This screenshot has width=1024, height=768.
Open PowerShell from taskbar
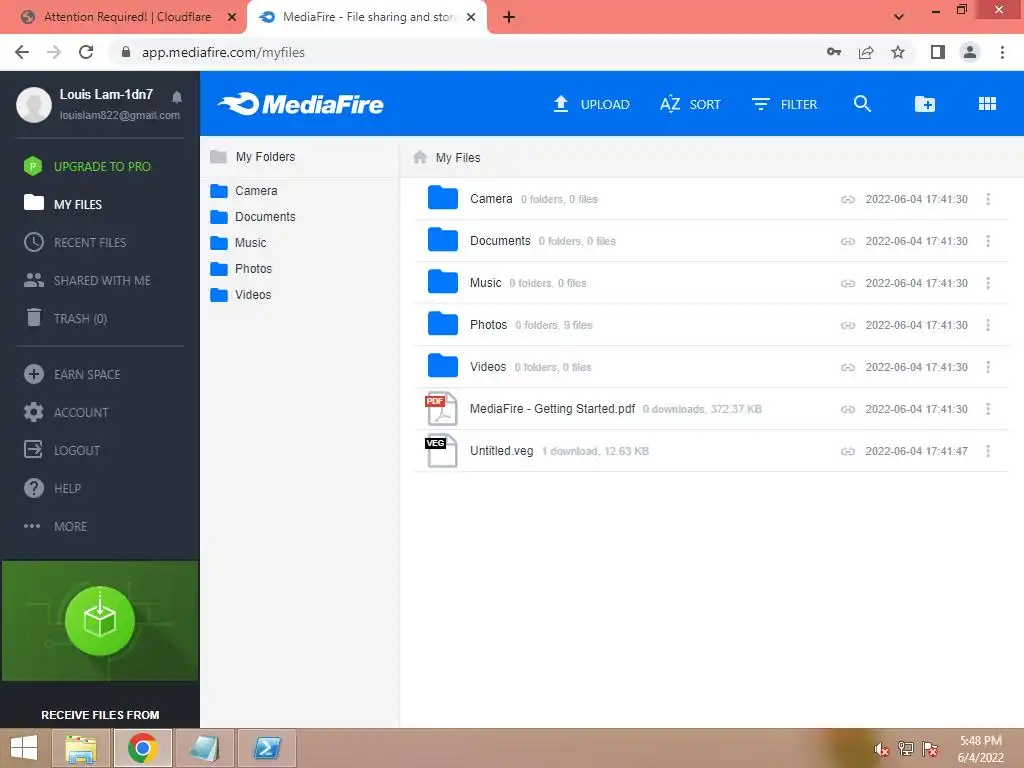coord(266,748)
